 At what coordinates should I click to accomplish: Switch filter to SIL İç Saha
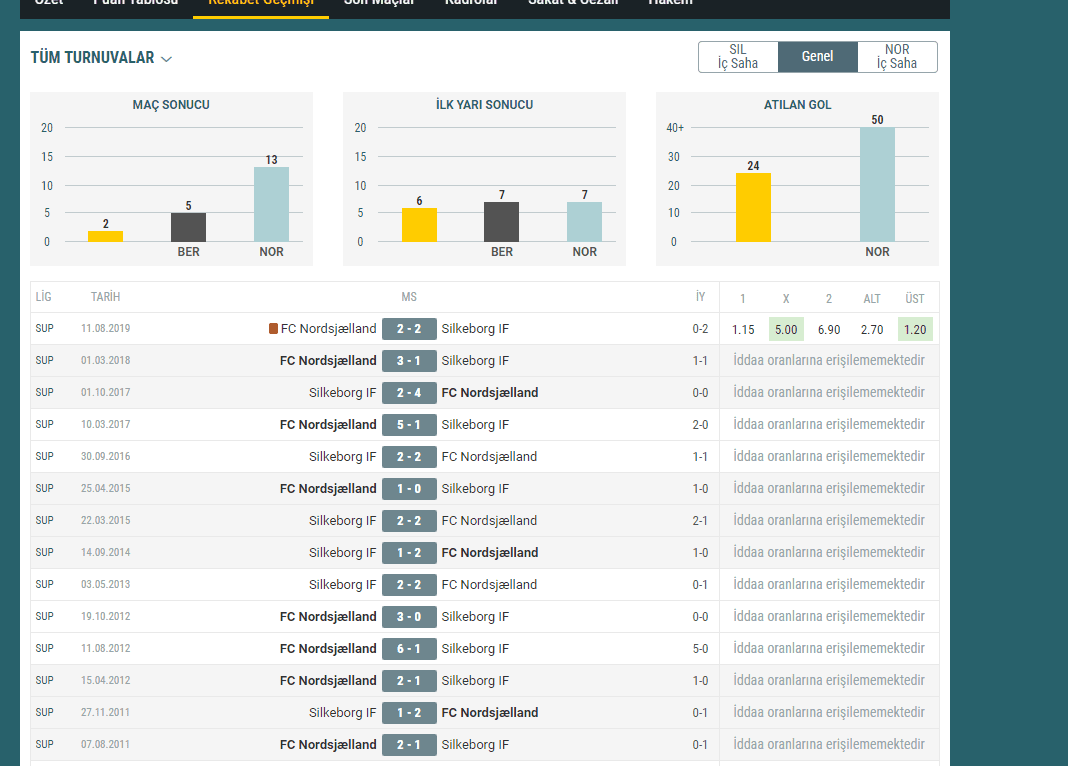click(738, 57)
